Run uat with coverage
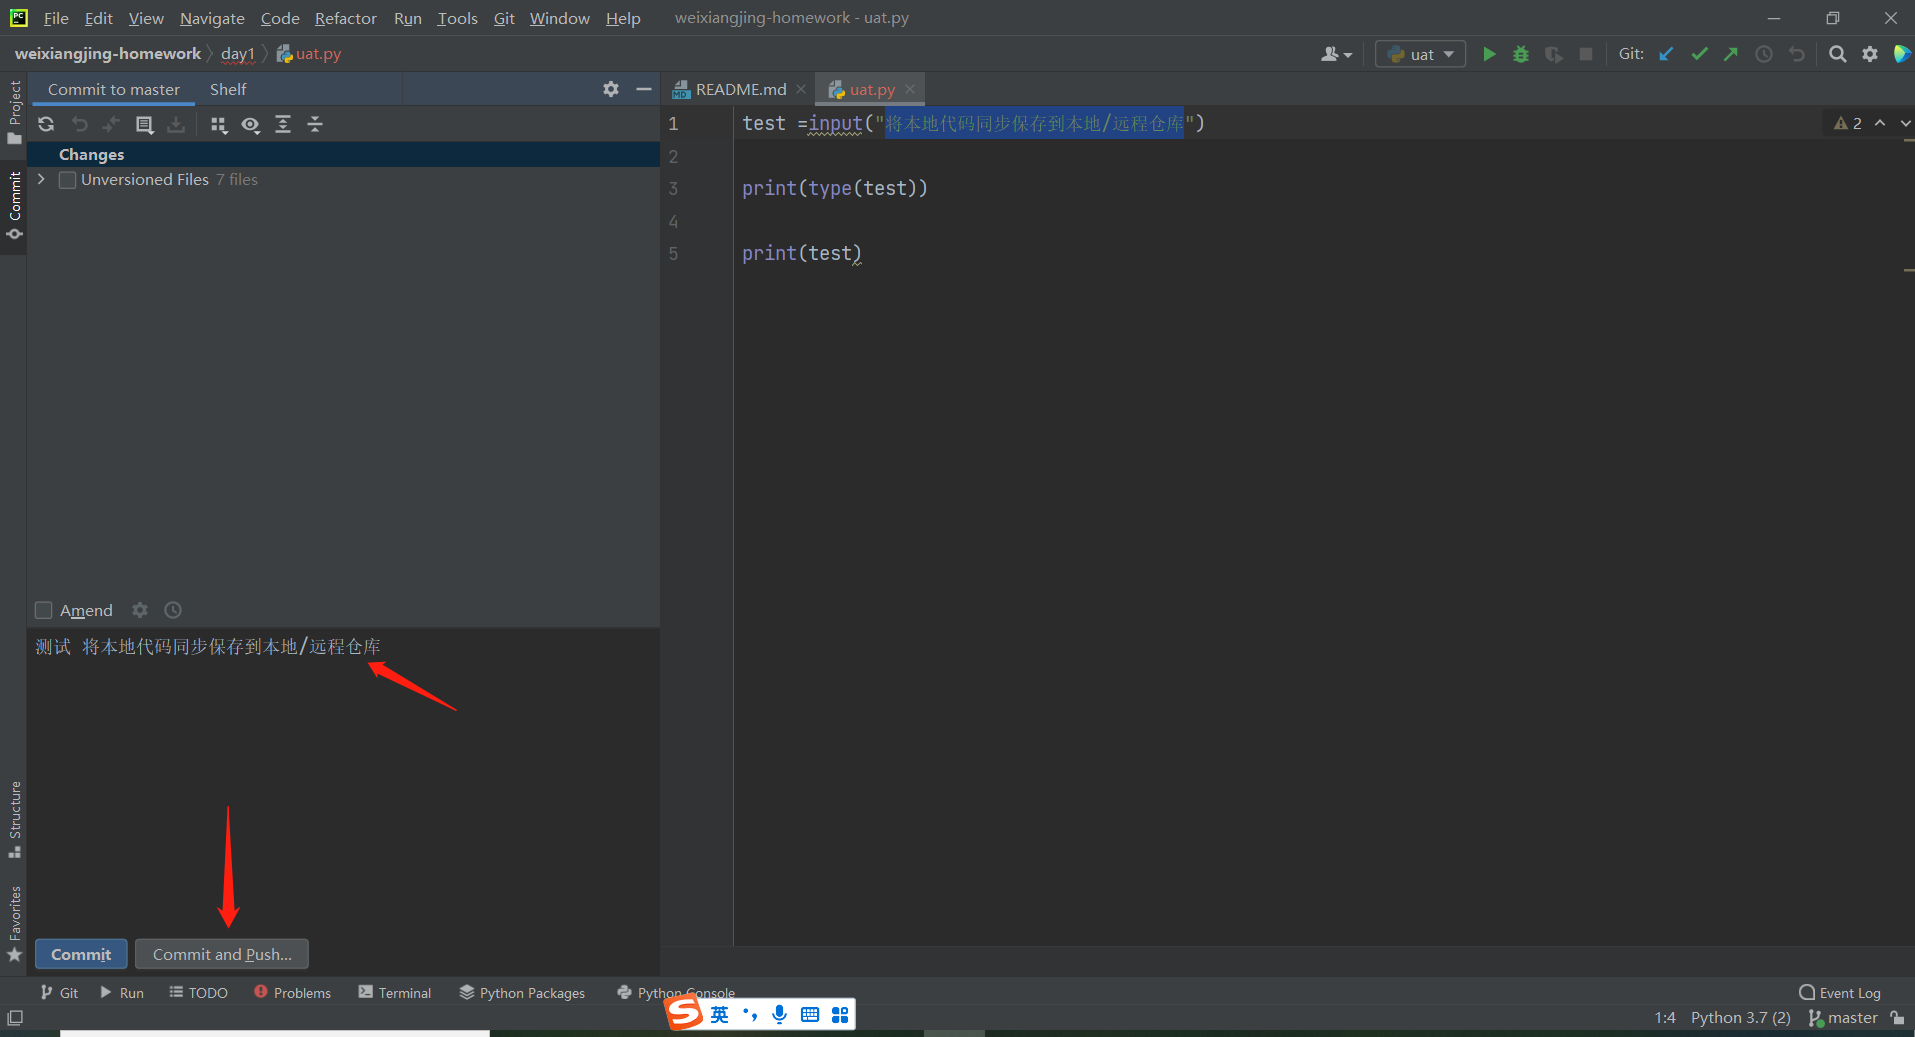The image size is (1915, 1037). click(x=1553, y=54)
